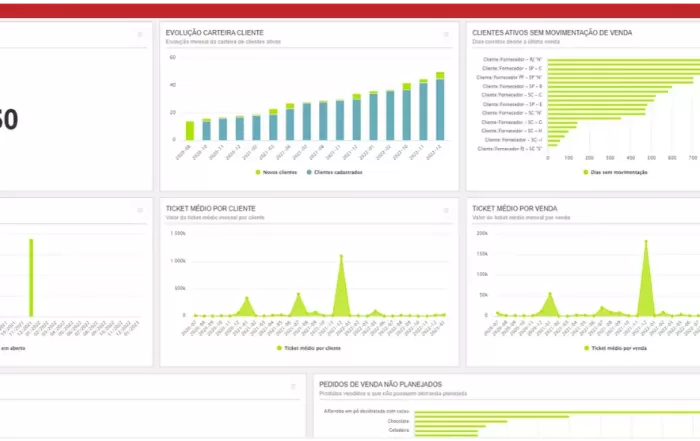The height and width of the screenshot is (441, 700).
Task: Open options menu icon of top-left panel
Action: pos(140,35)
